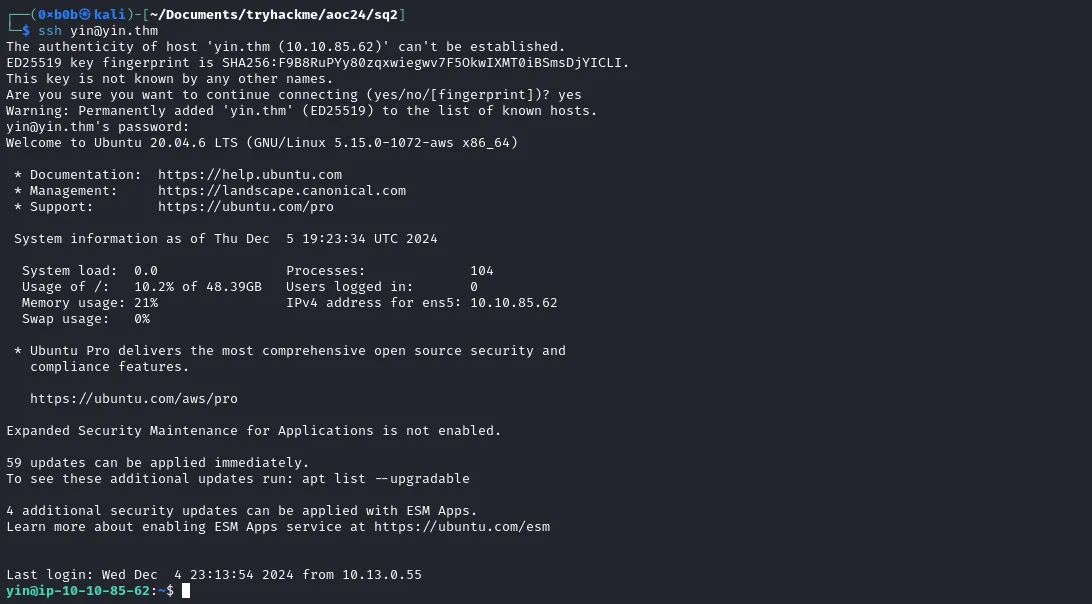The image size is (1092, 604).
Task: Click the ubuntu.com/pro support link
Action: [245, 207]
